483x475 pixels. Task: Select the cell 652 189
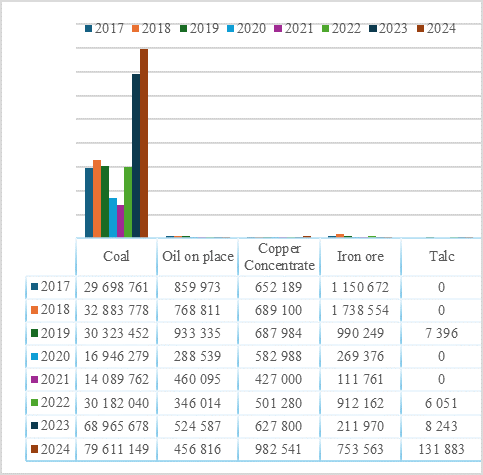point(279,287)
